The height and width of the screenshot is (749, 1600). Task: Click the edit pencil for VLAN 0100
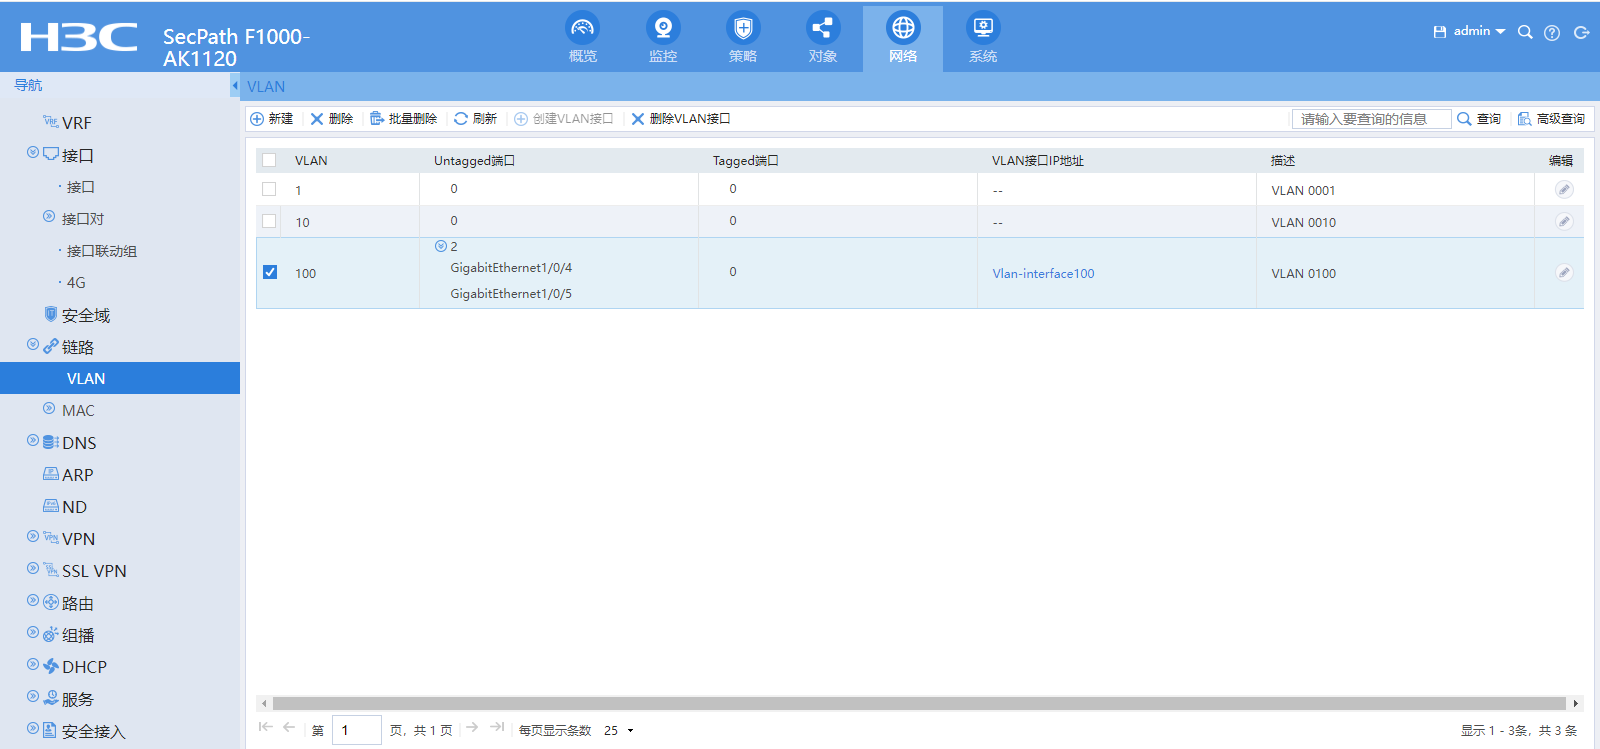[x=1564, y=272]
